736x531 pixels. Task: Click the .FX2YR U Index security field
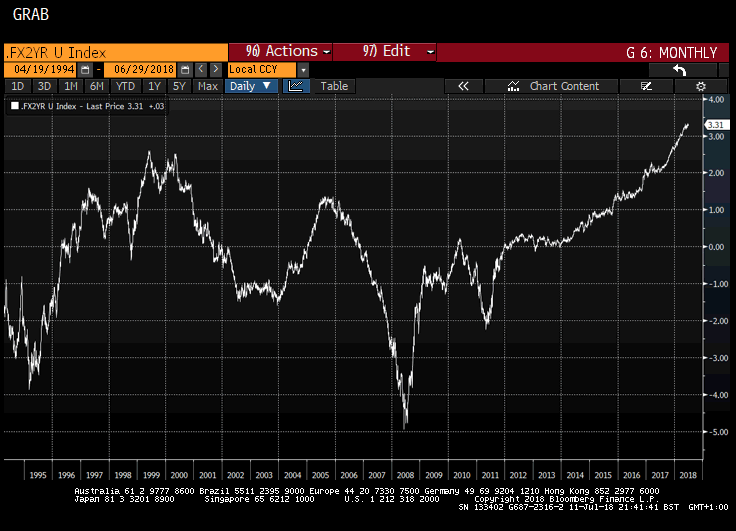pyautogui.click(x=116, y=52)
